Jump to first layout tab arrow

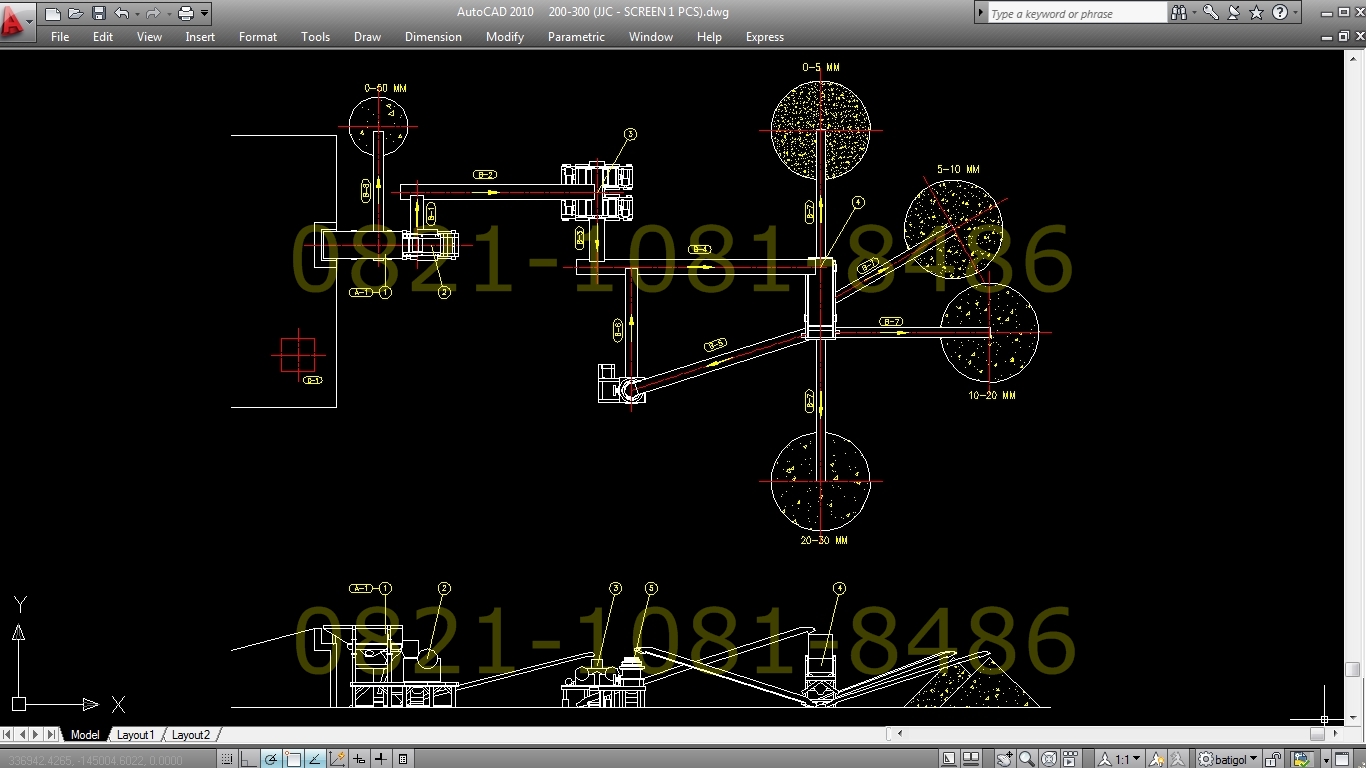pos(9,734)
